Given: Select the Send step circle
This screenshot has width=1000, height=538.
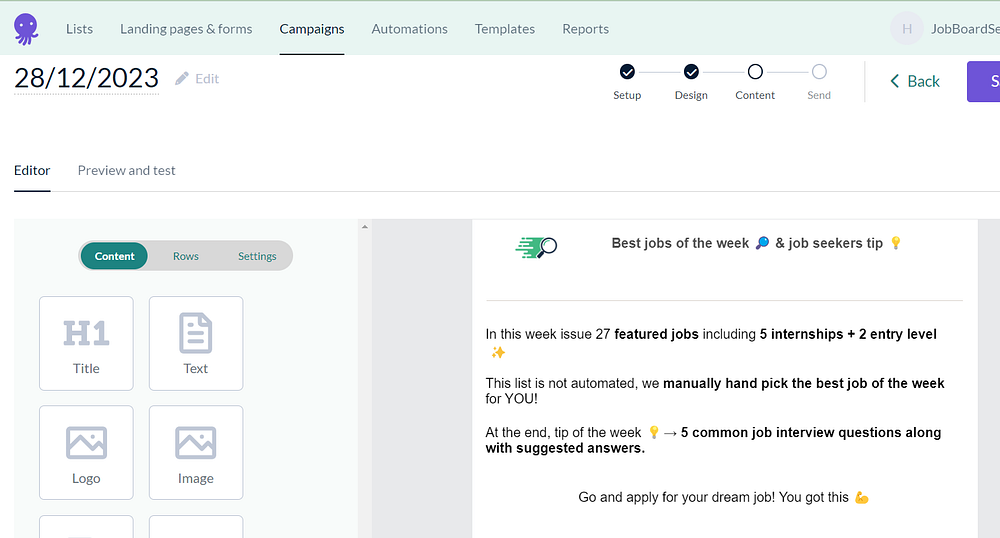Looking at the screenshot, I should pyautogui.click(x=820, y=72).
